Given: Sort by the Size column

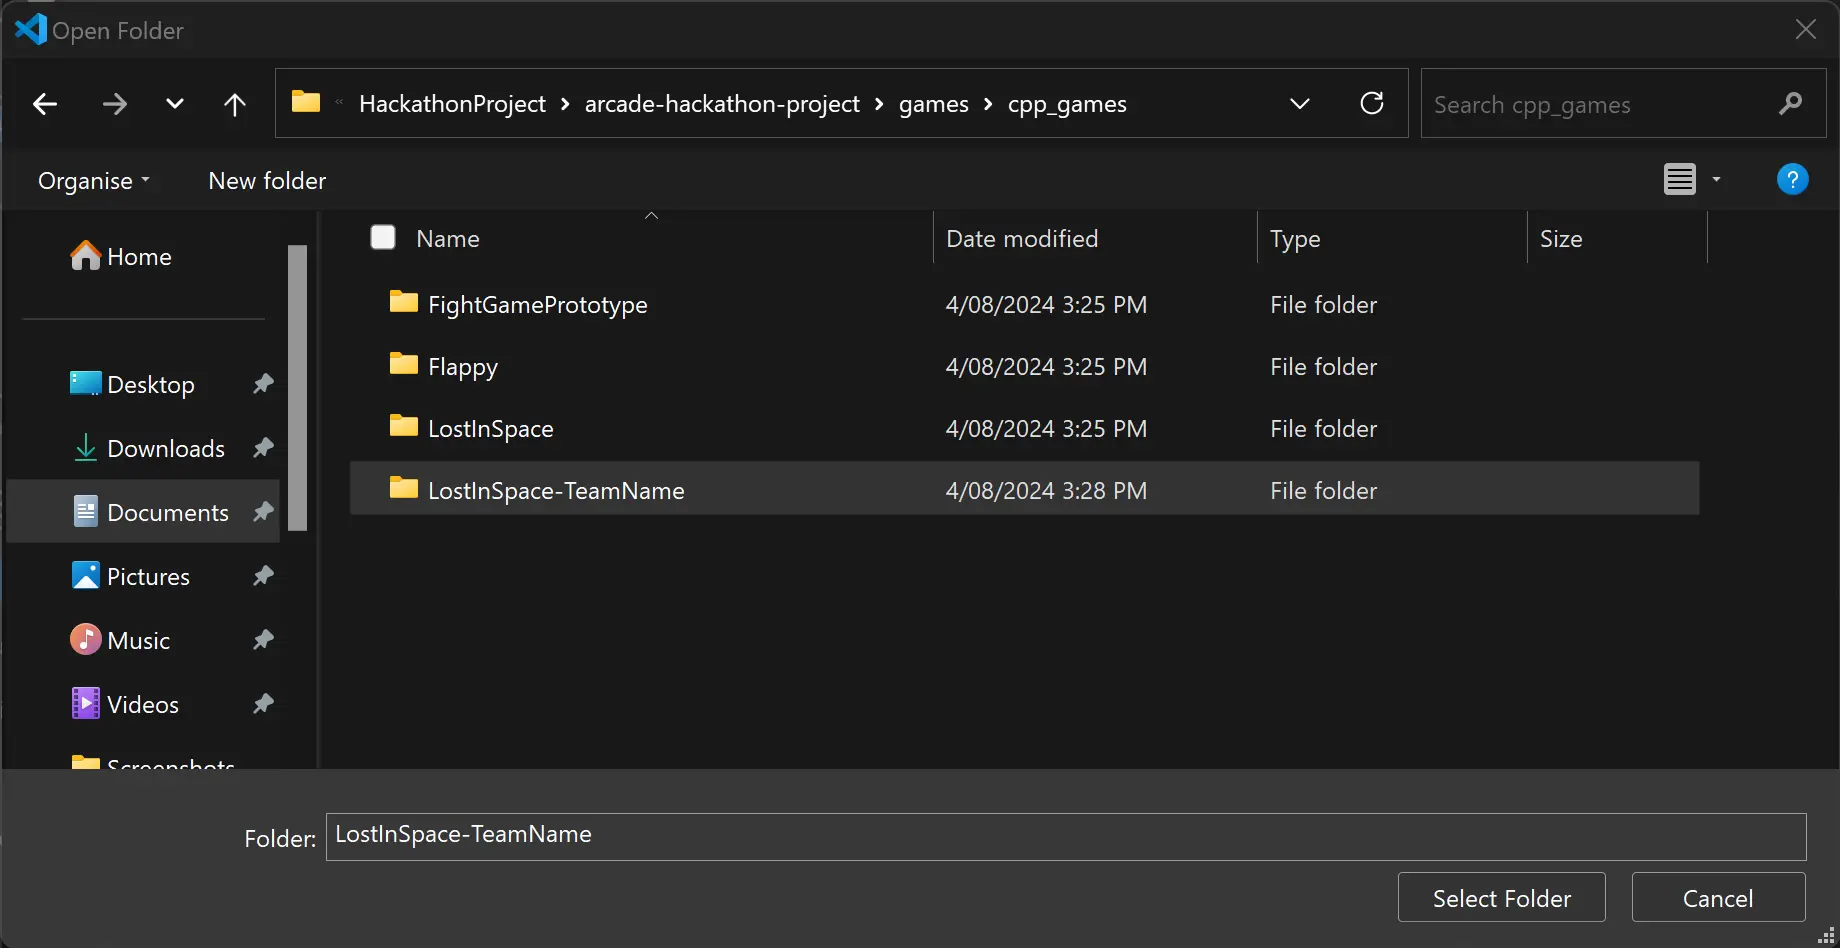Looking at the screenshot, I should click(x=1561, y=239).
